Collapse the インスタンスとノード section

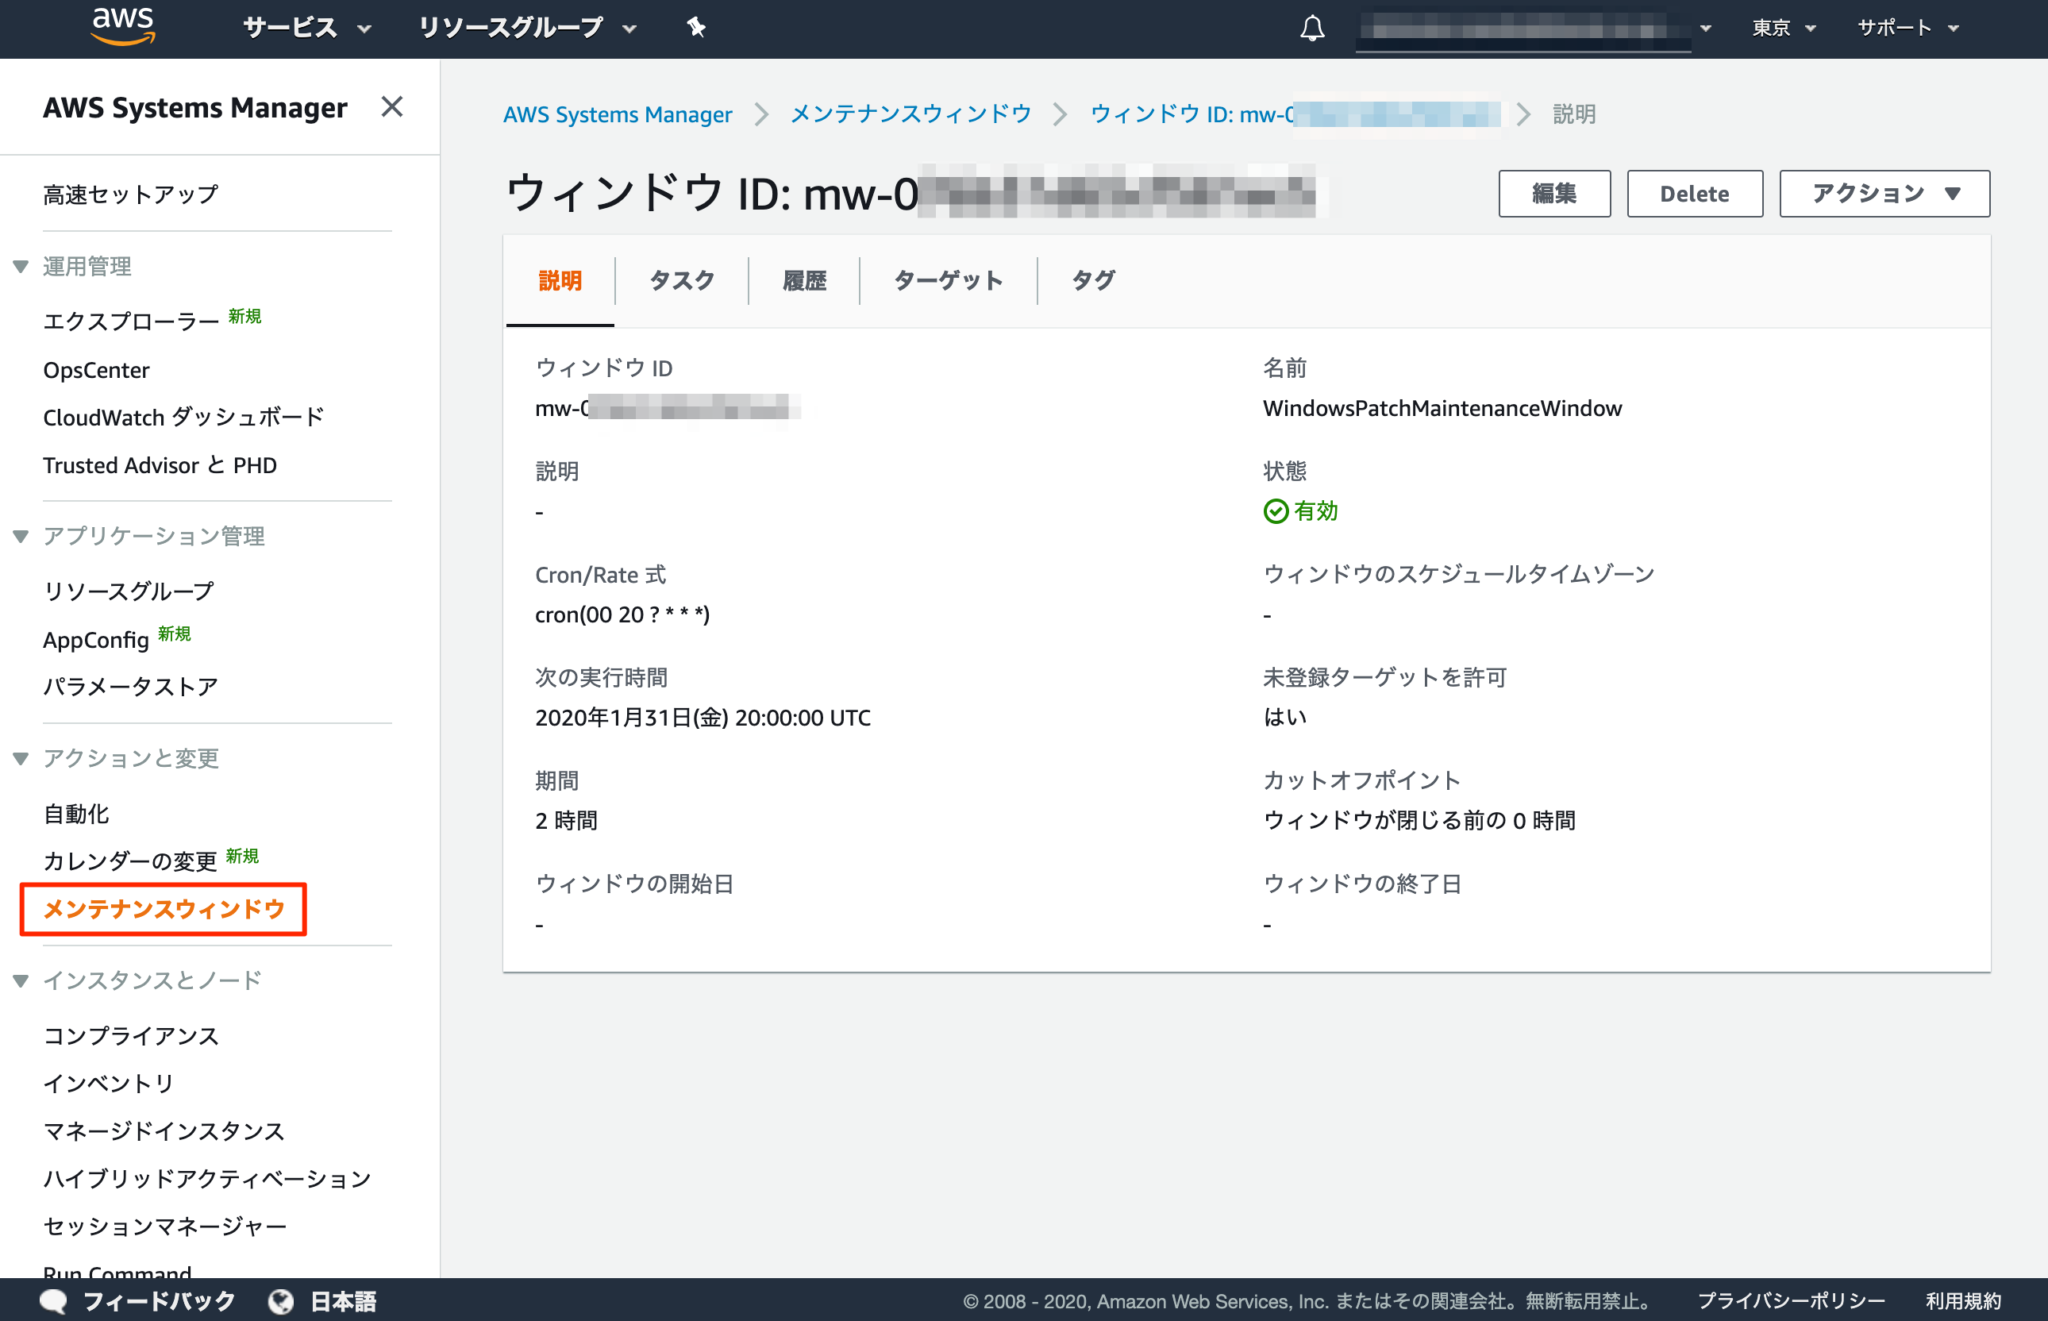coord(19,981)
